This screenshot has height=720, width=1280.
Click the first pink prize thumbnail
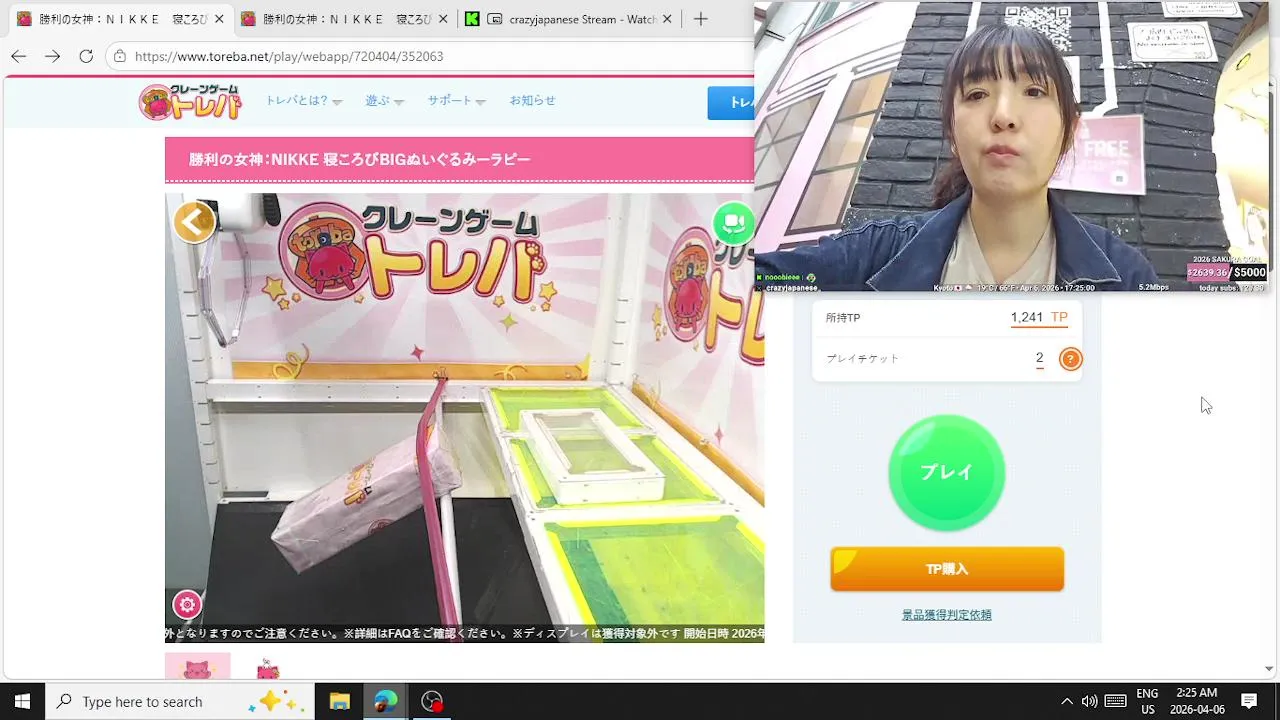(x=197, y=666)
